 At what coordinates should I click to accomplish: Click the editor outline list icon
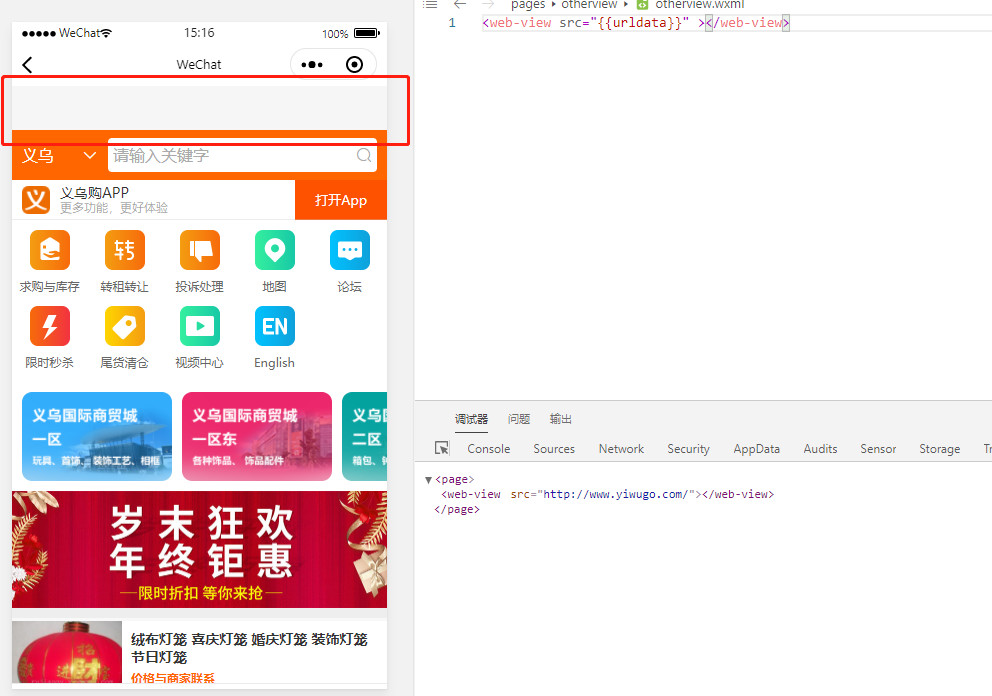(430, 4)
